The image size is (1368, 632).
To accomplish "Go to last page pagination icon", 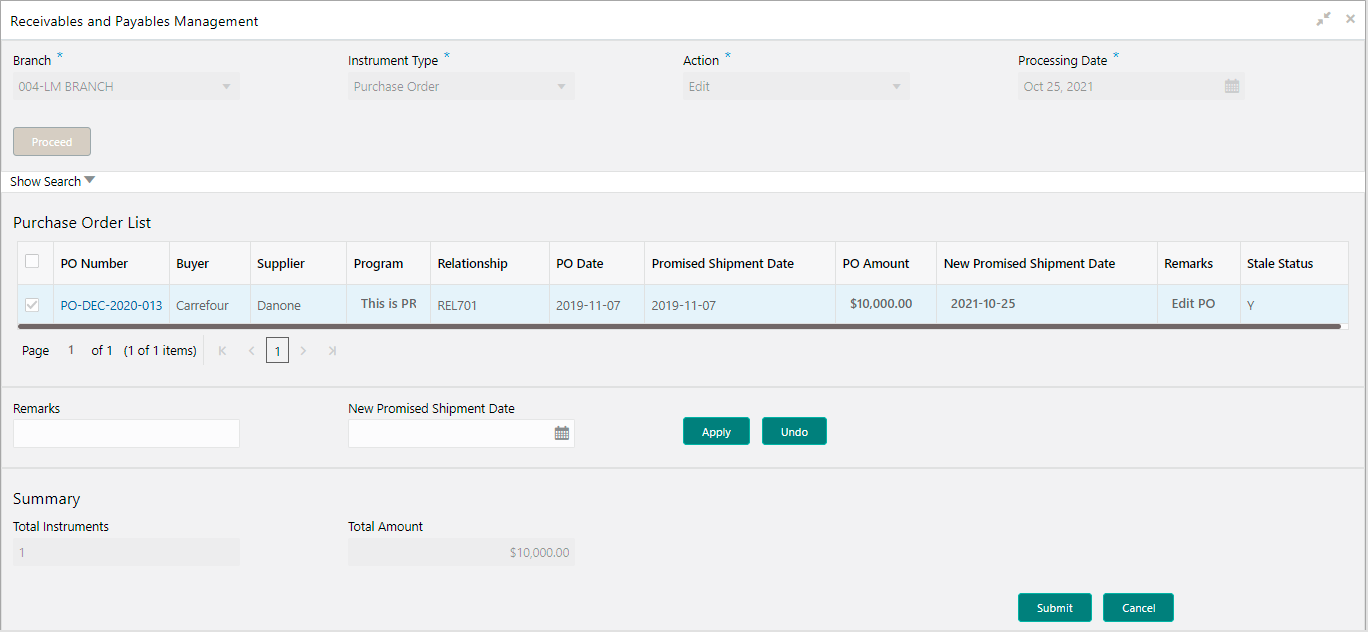I will click(332, 351).
